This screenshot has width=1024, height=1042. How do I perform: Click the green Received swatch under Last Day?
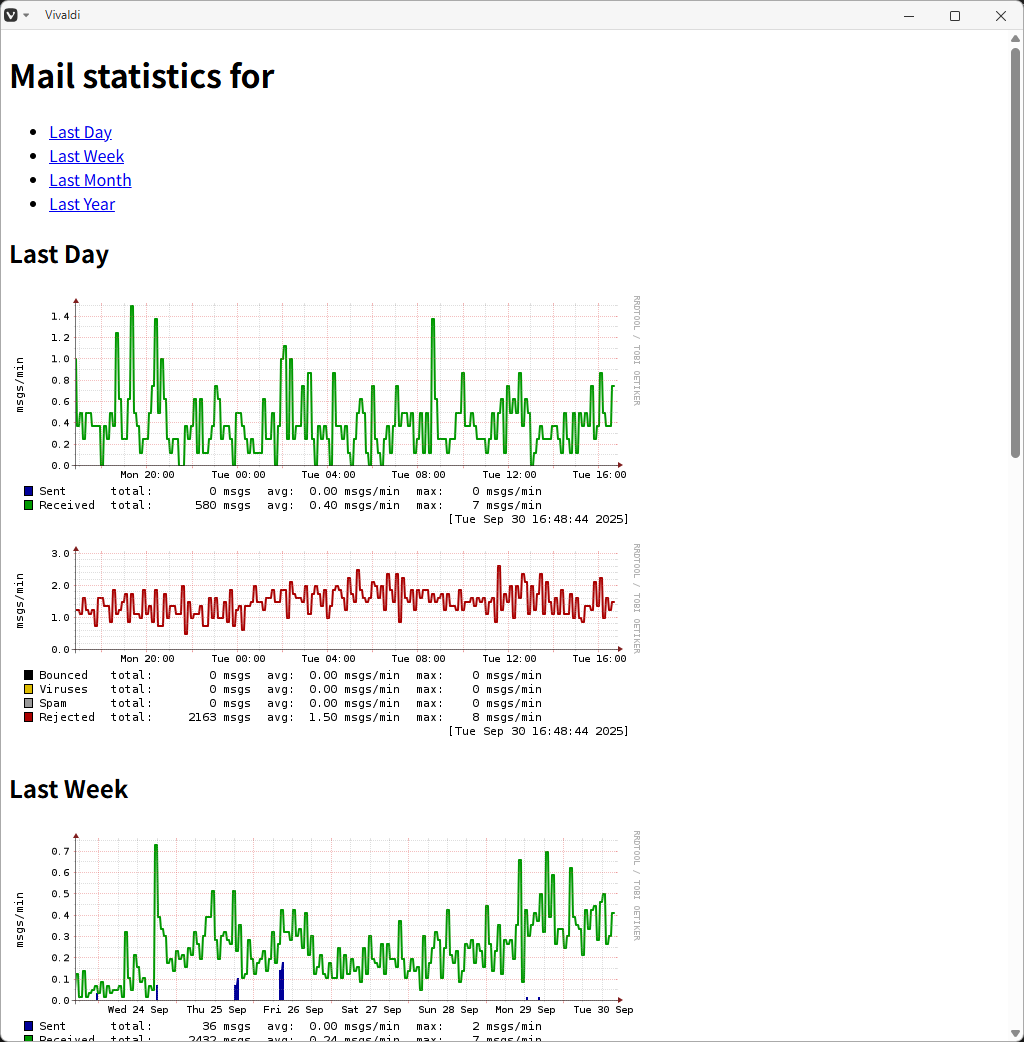[x=29, y=505]
